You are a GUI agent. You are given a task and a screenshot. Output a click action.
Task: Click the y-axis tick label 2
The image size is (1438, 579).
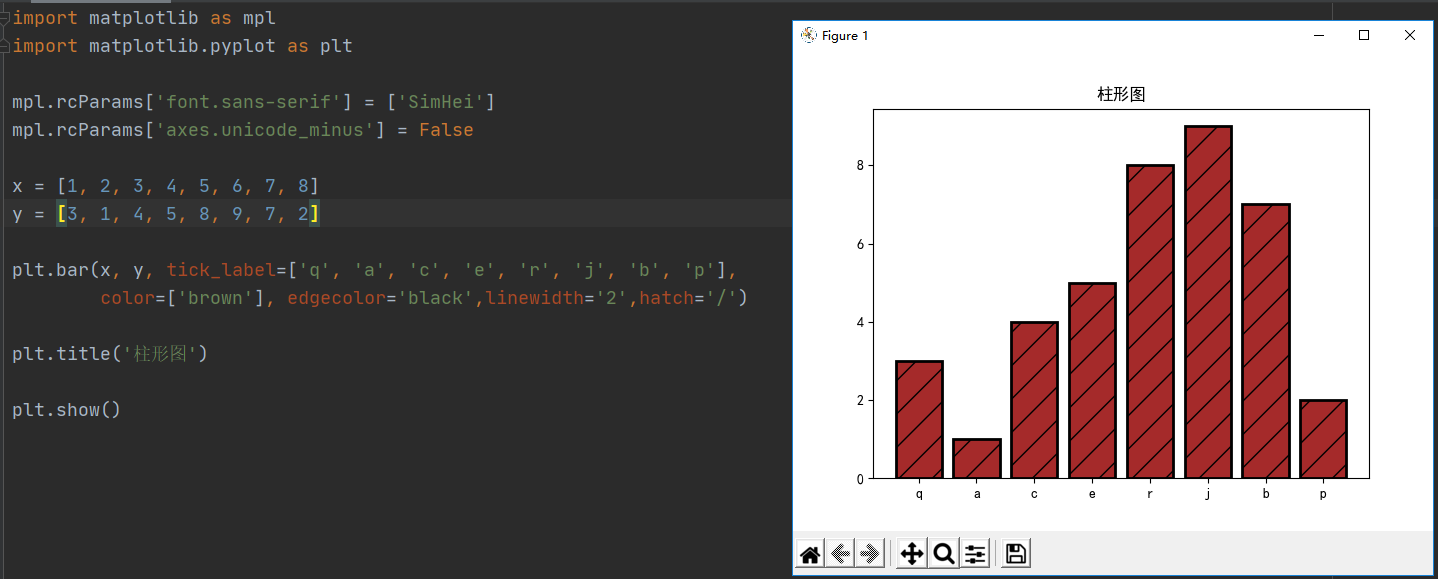[859, 400]
